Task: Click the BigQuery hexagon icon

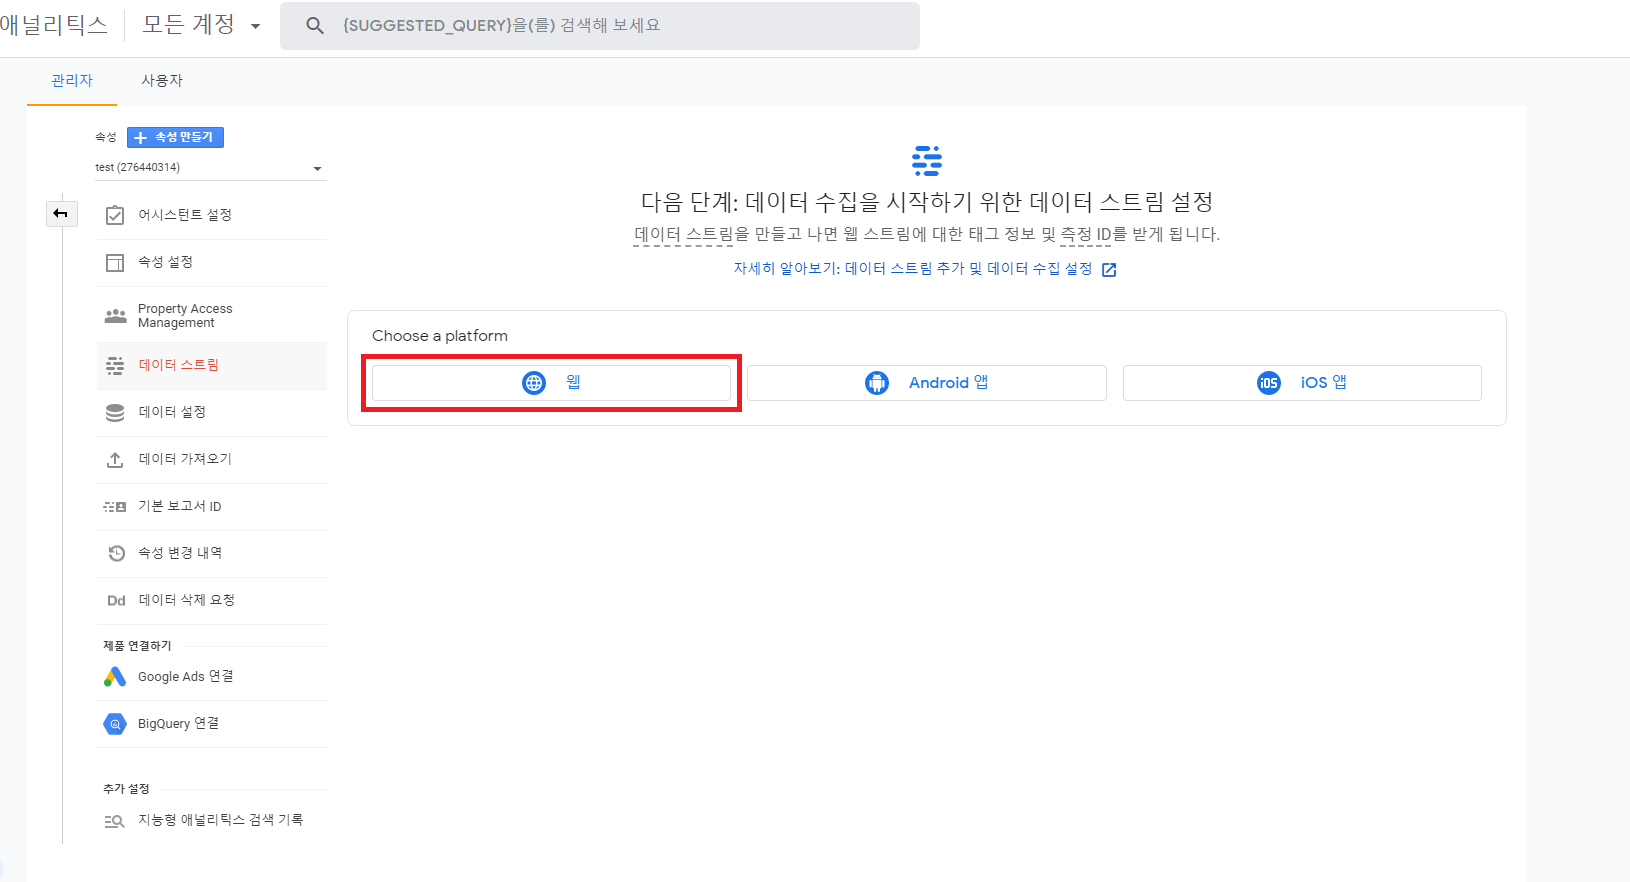Action: coord(115,724)
